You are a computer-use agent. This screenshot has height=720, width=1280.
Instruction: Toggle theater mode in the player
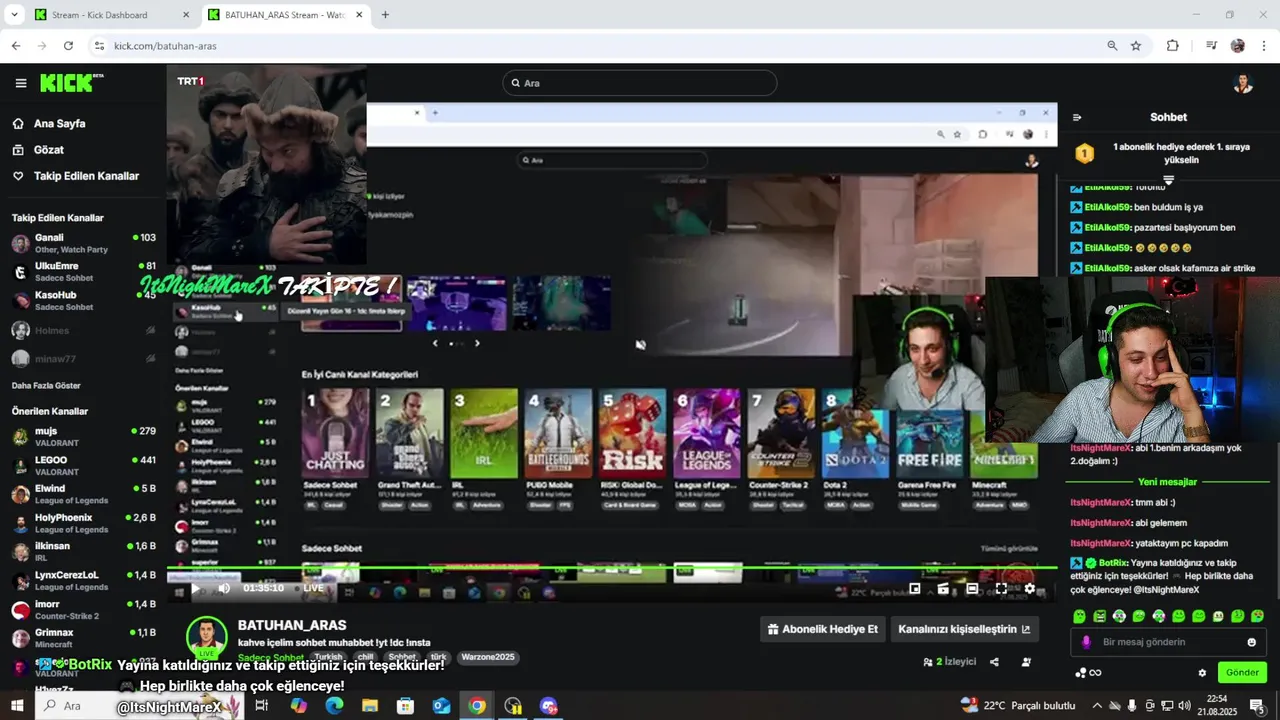pyautogui.click(x=972, y=589)
